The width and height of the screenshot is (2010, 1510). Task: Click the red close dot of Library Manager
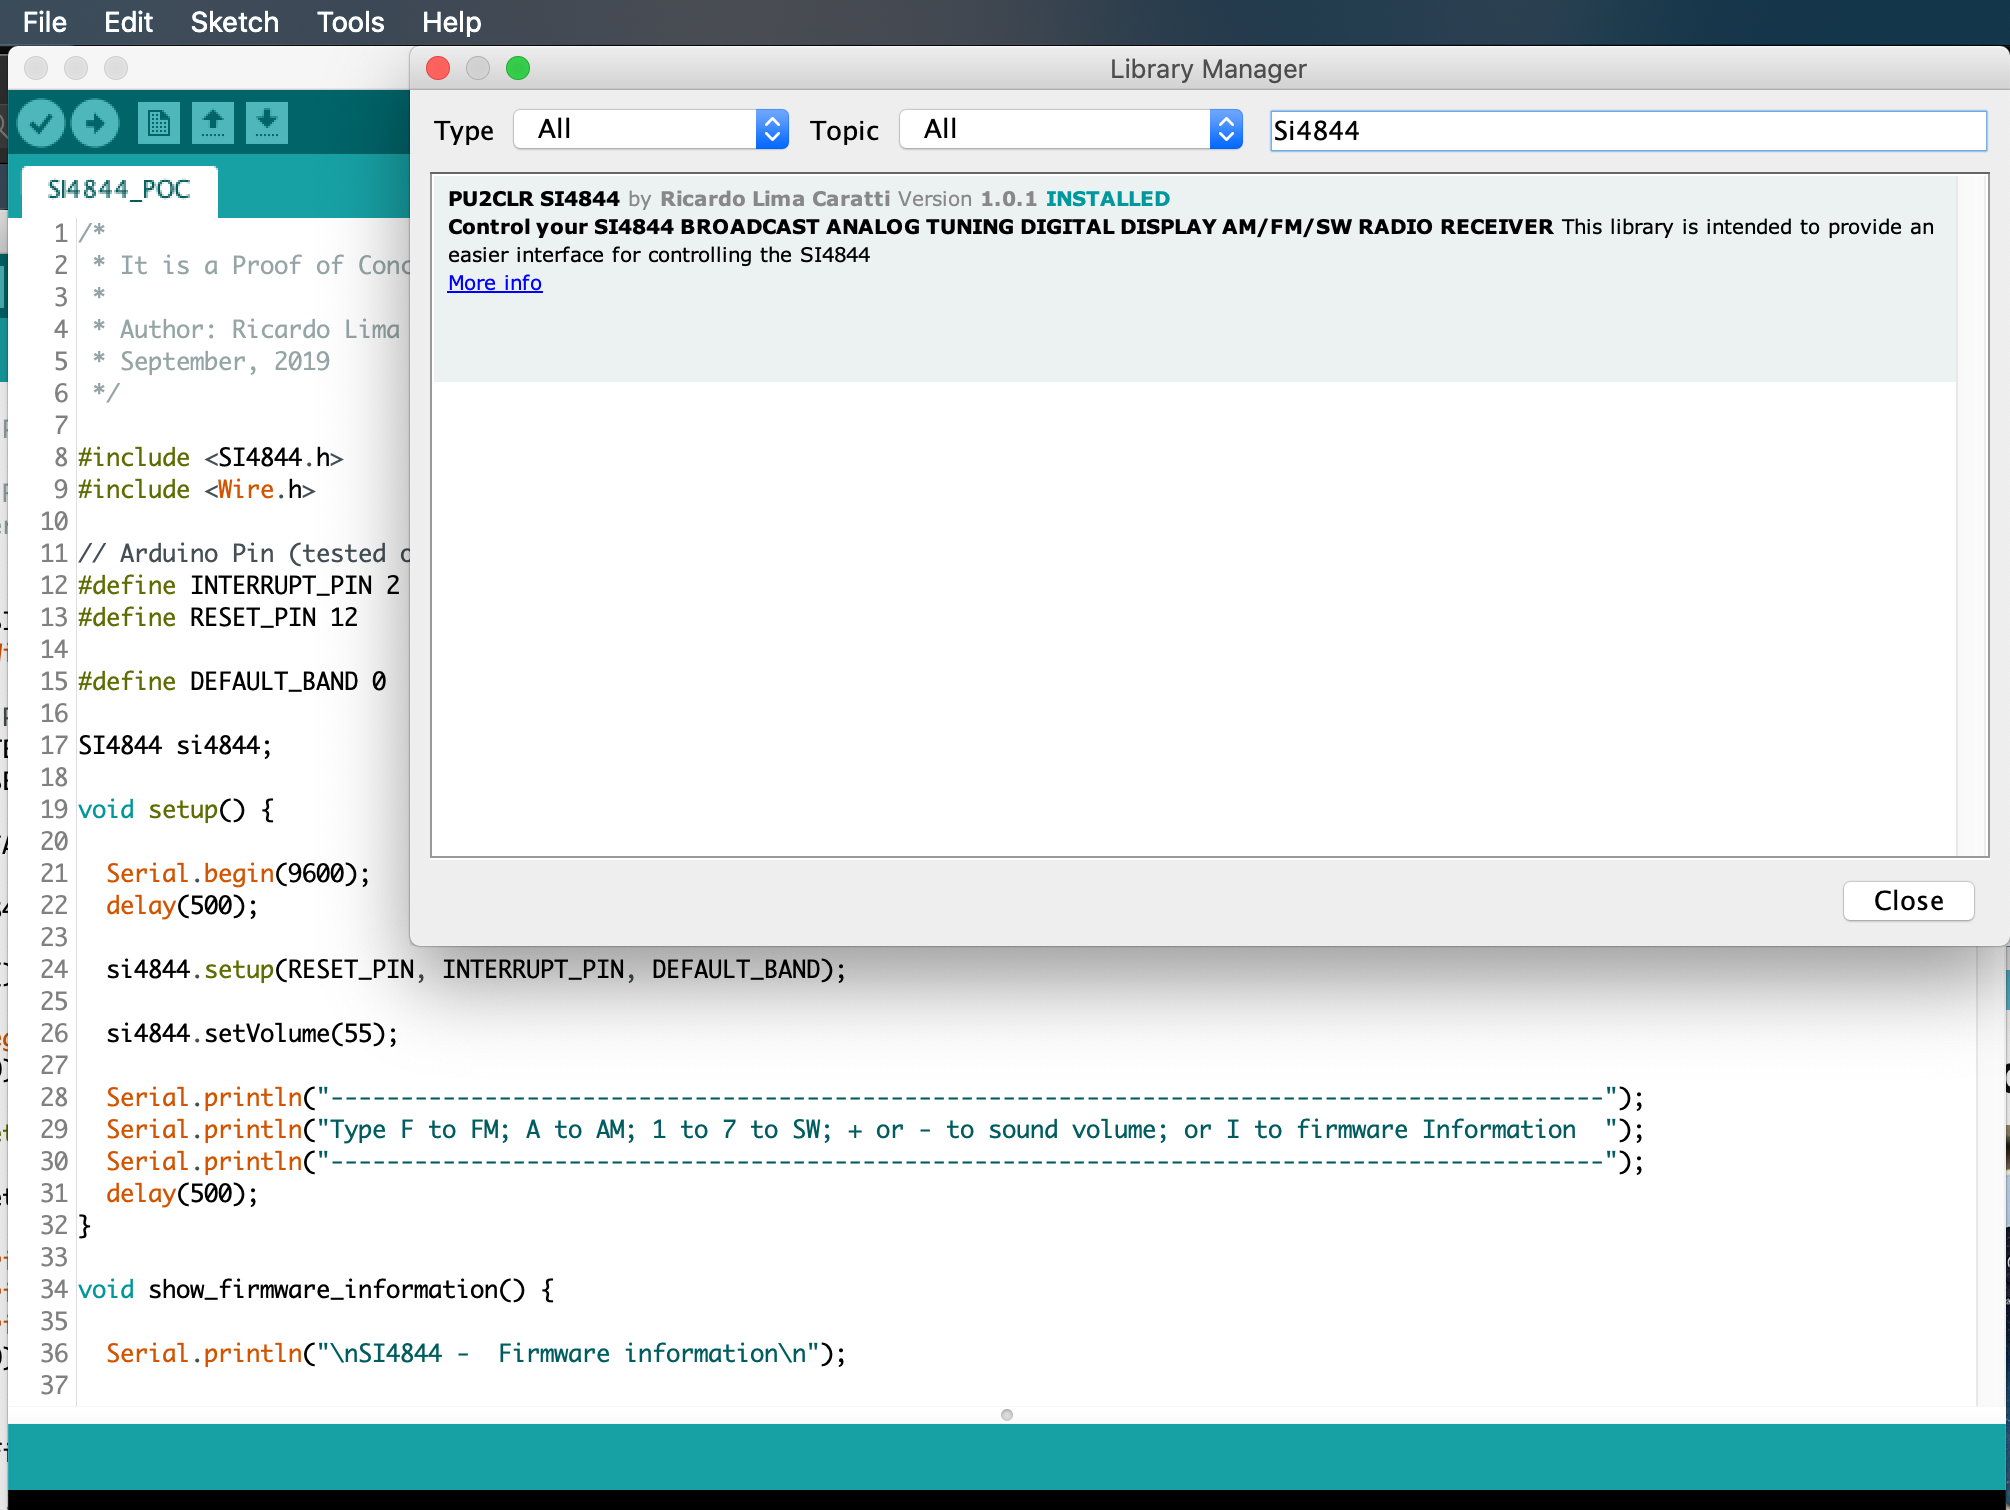click(x=438, y=68)
